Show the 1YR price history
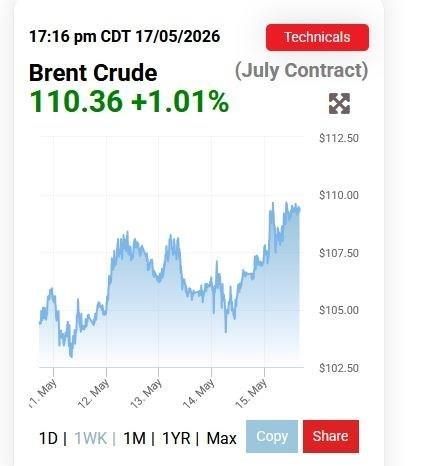The width and height of the screenshot is (429, 466). click(x=176, y=438)
